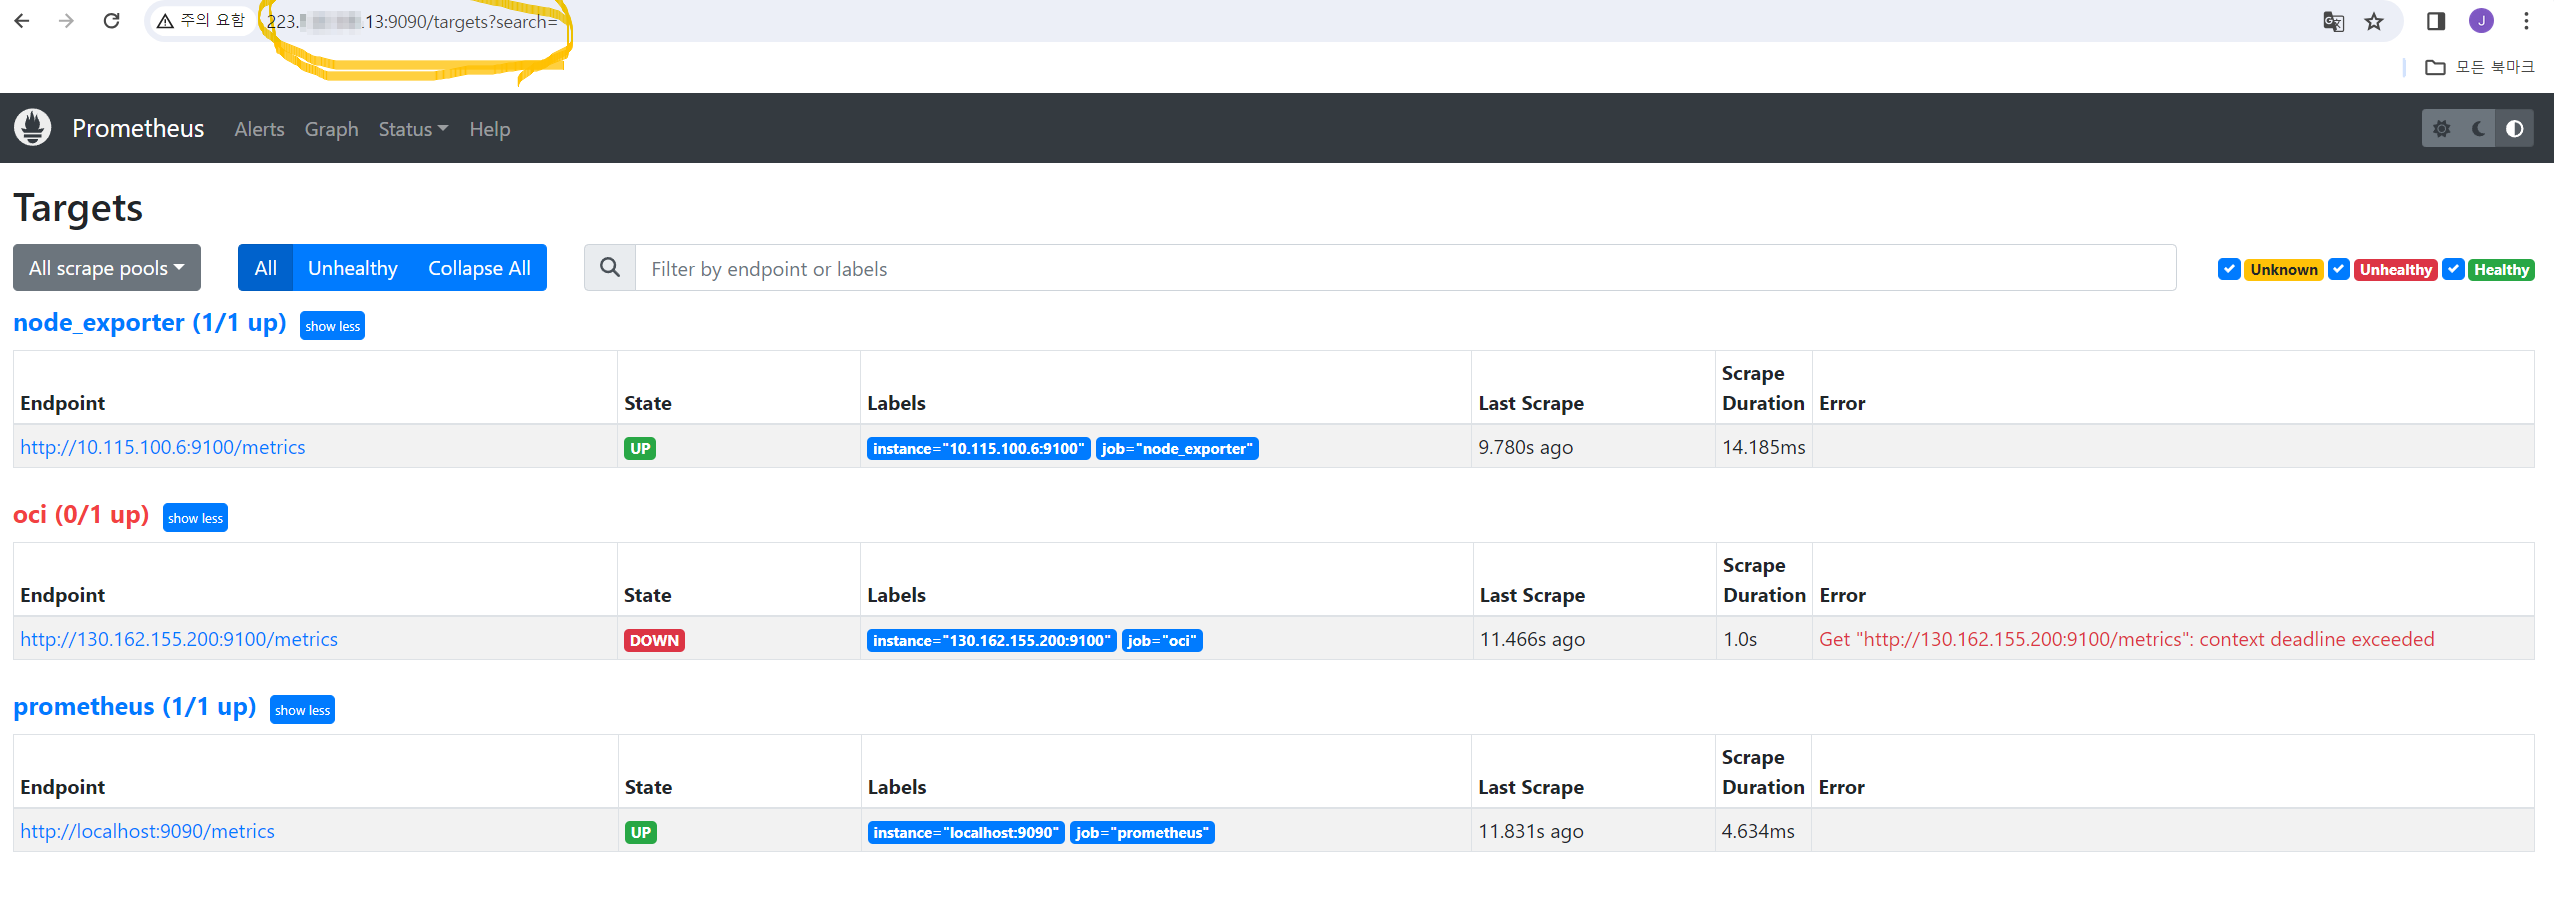Select the browser-preferred theme contrast icon

[x=2515, y=129]
